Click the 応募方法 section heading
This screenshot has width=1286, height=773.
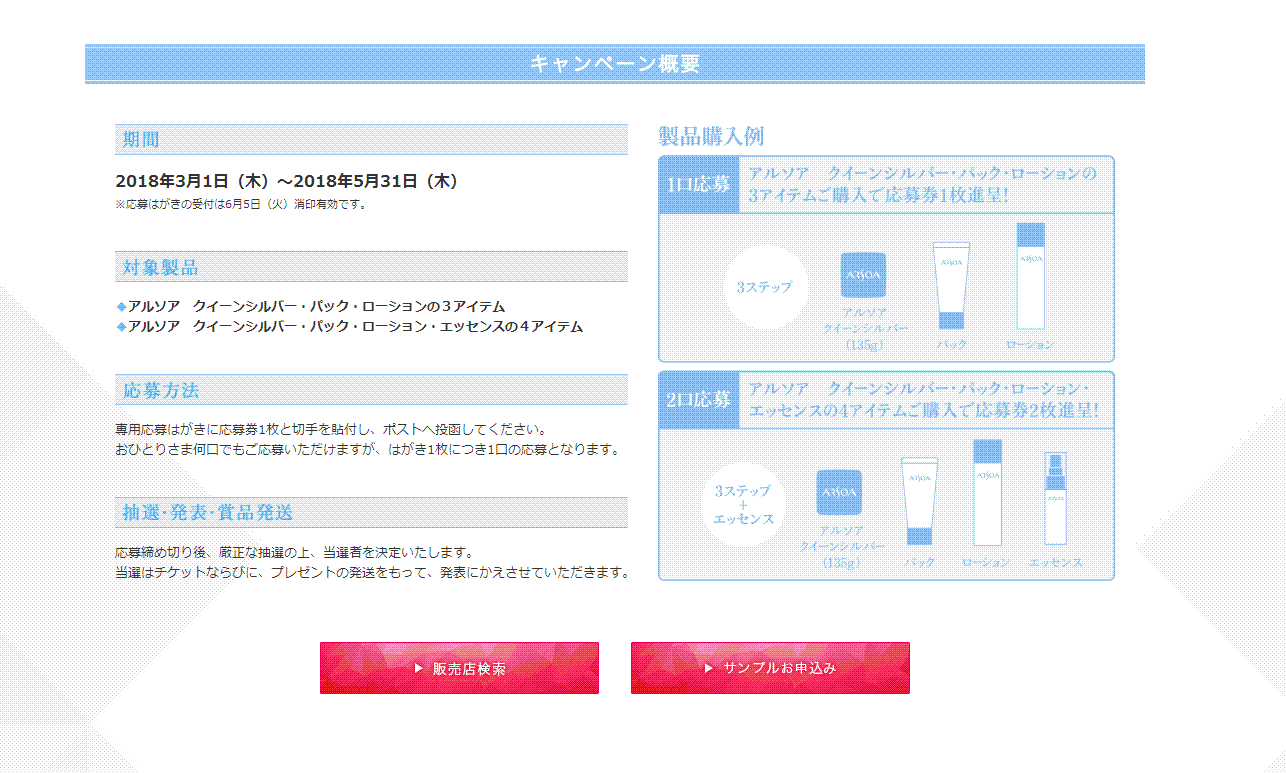[371, 390]
